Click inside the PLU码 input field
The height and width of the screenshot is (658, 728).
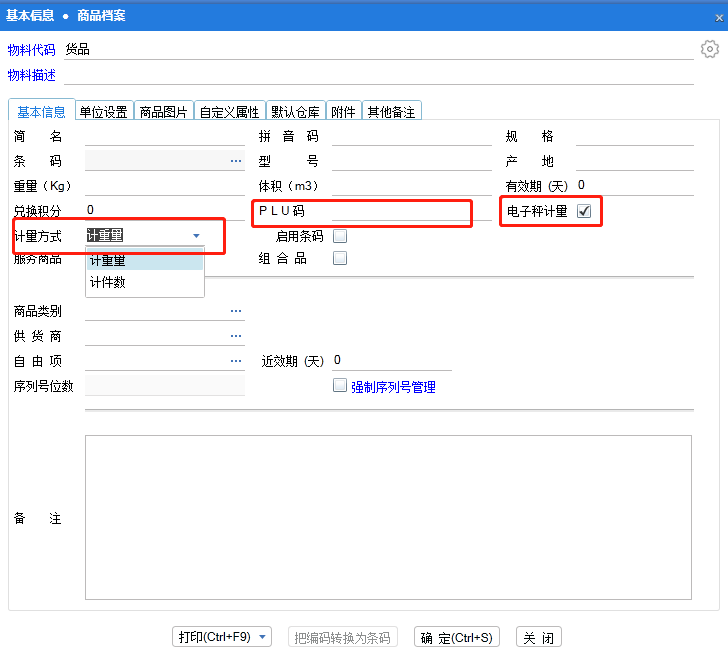pos(398,211)
